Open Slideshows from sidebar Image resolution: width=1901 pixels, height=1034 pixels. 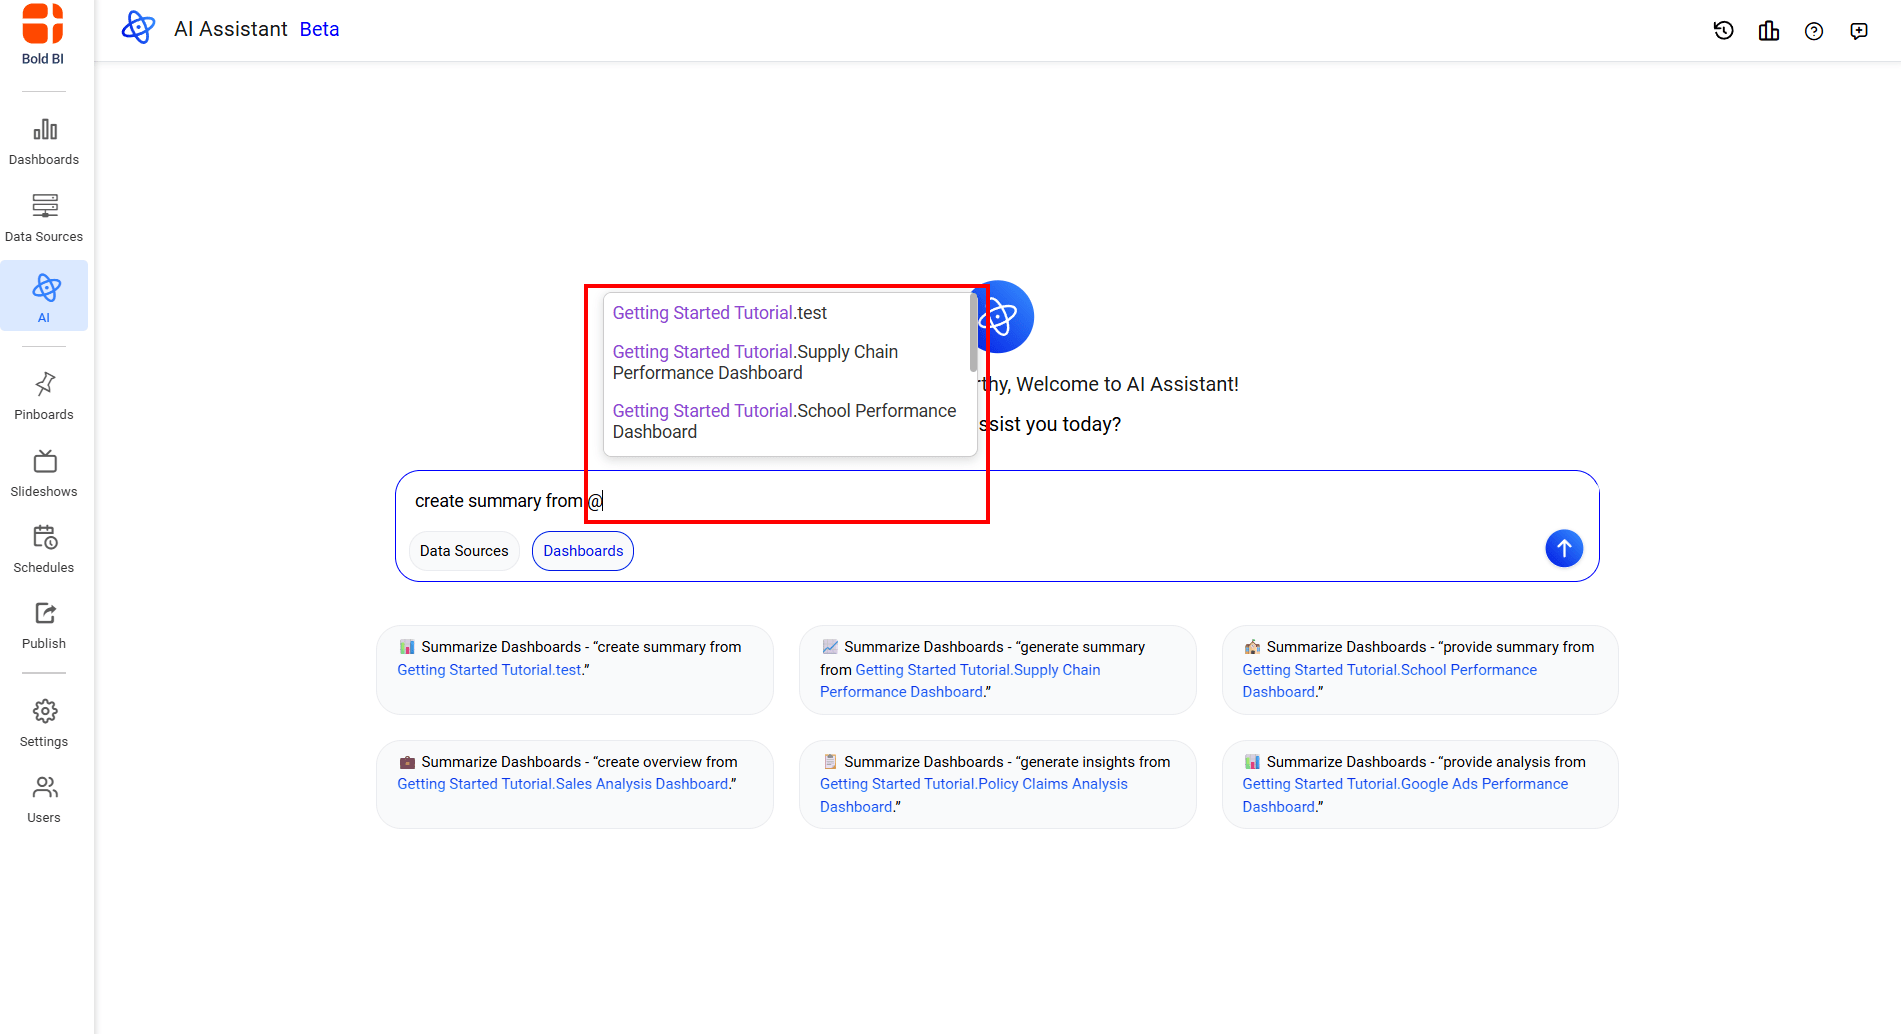(44, 473)
